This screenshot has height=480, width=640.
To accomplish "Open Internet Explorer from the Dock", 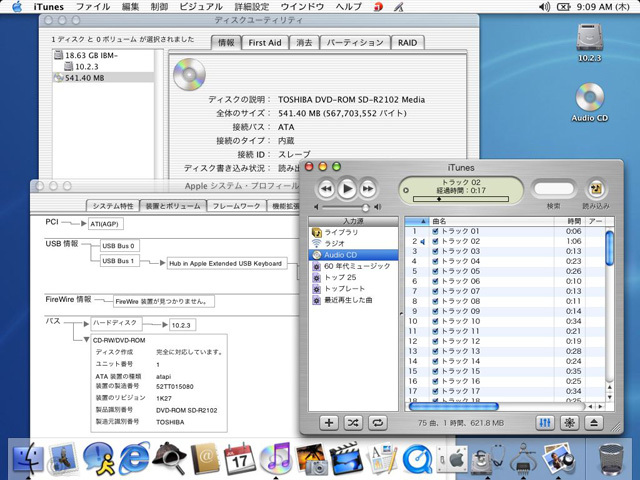I will click(134, 458).
